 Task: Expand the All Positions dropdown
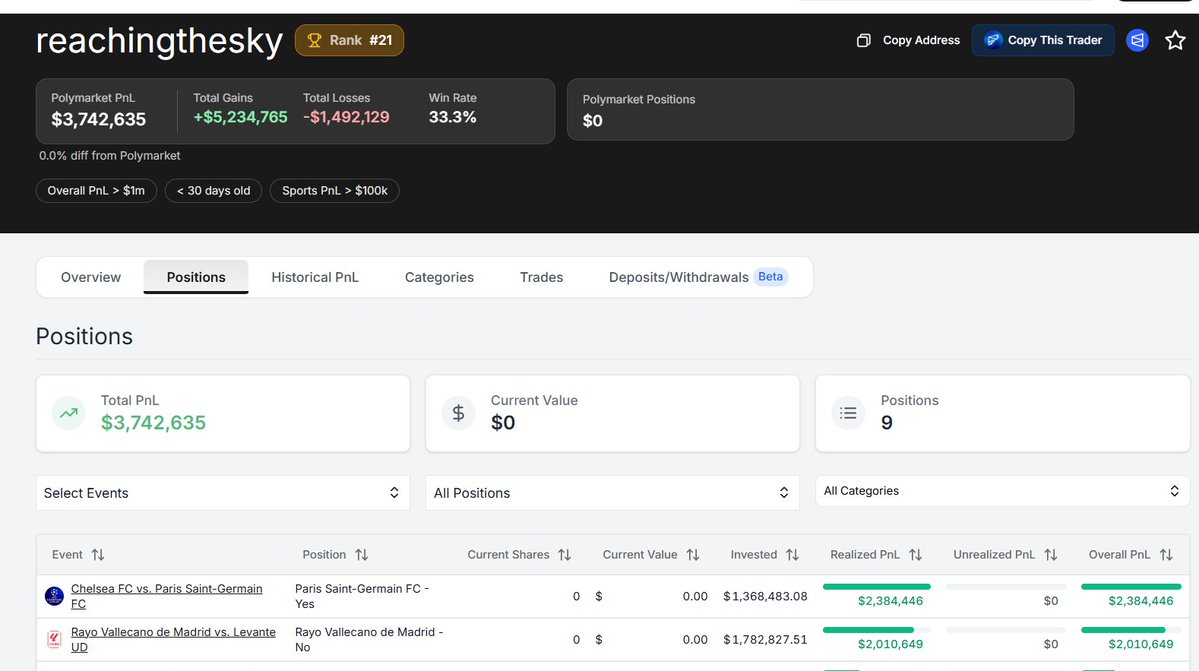coord(612,493)
